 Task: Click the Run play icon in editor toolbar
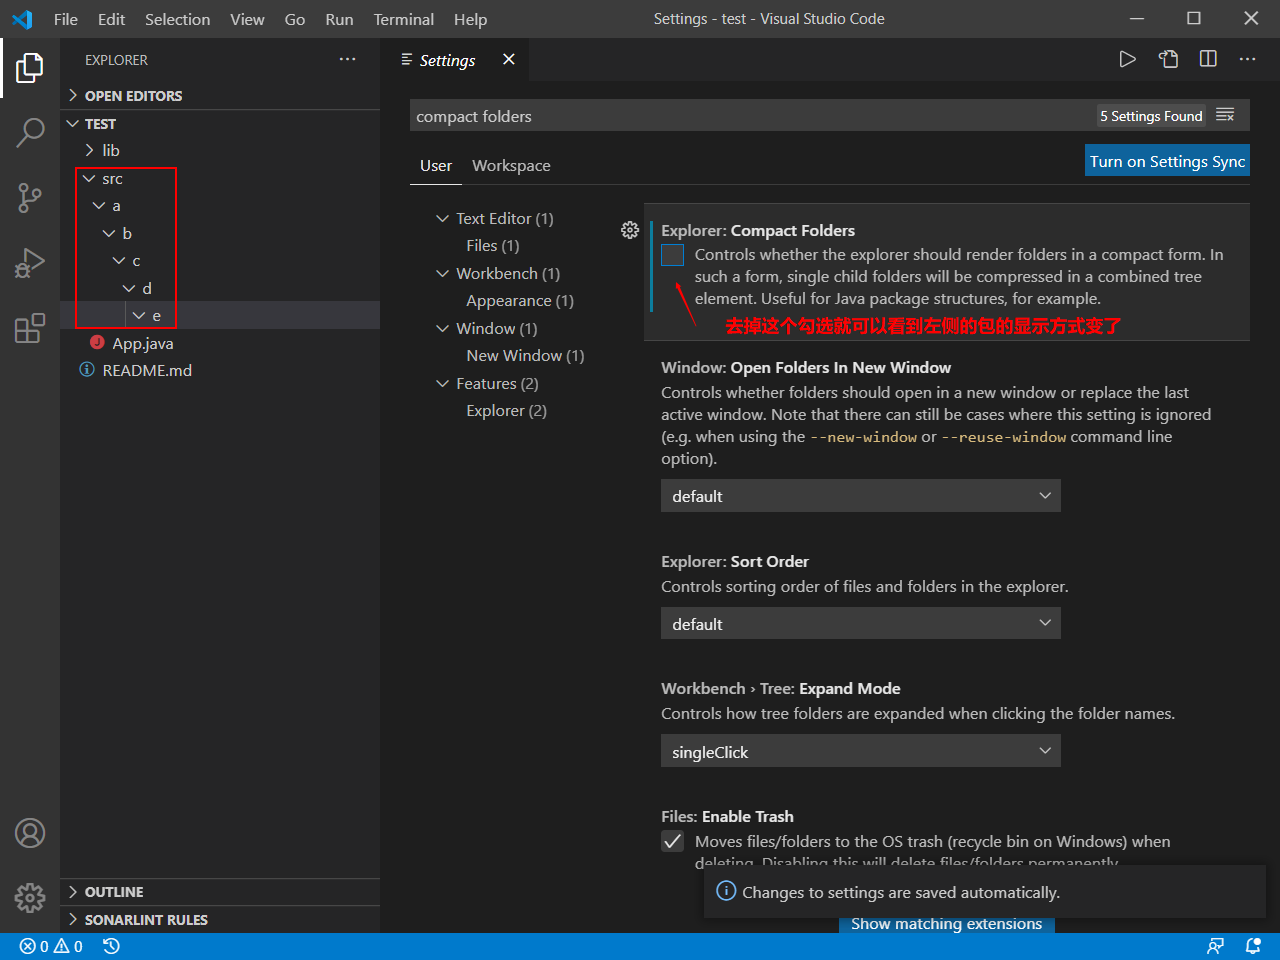tap(1127, 59)
